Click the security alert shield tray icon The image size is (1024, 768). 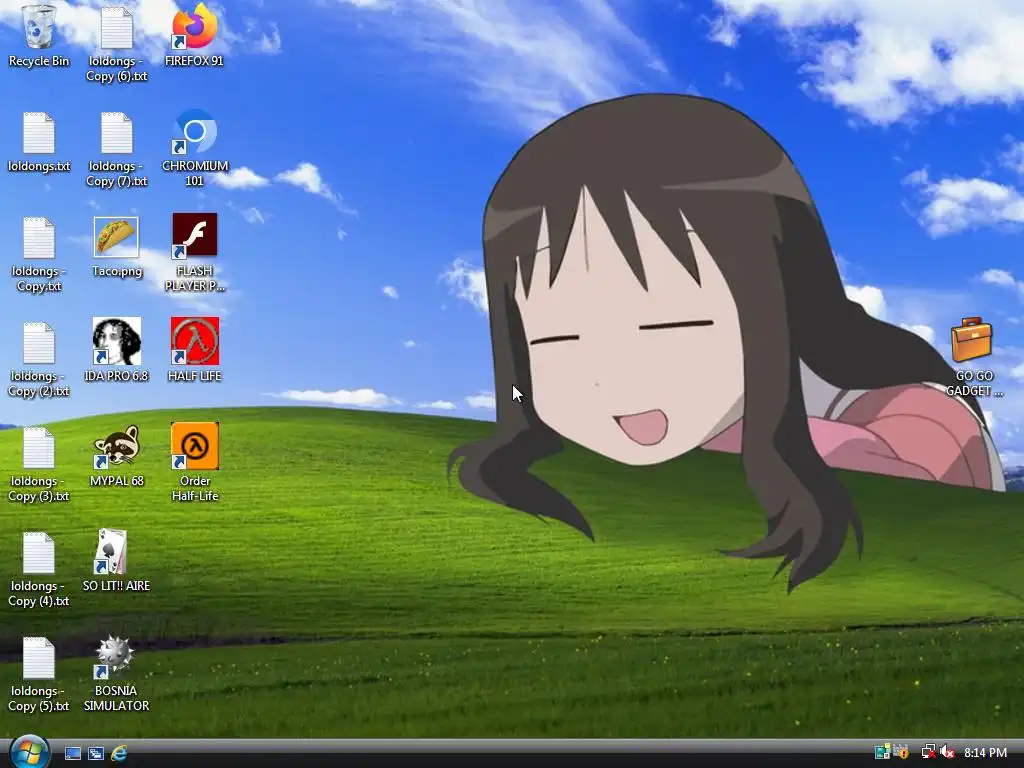pyautogui.click(x=902, y=752)
